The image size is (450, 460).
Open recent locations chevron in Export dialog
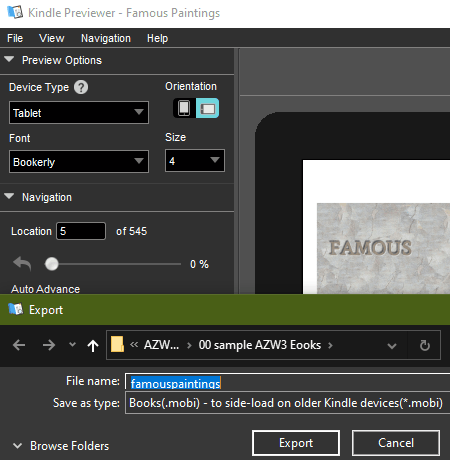pos(72,344)
